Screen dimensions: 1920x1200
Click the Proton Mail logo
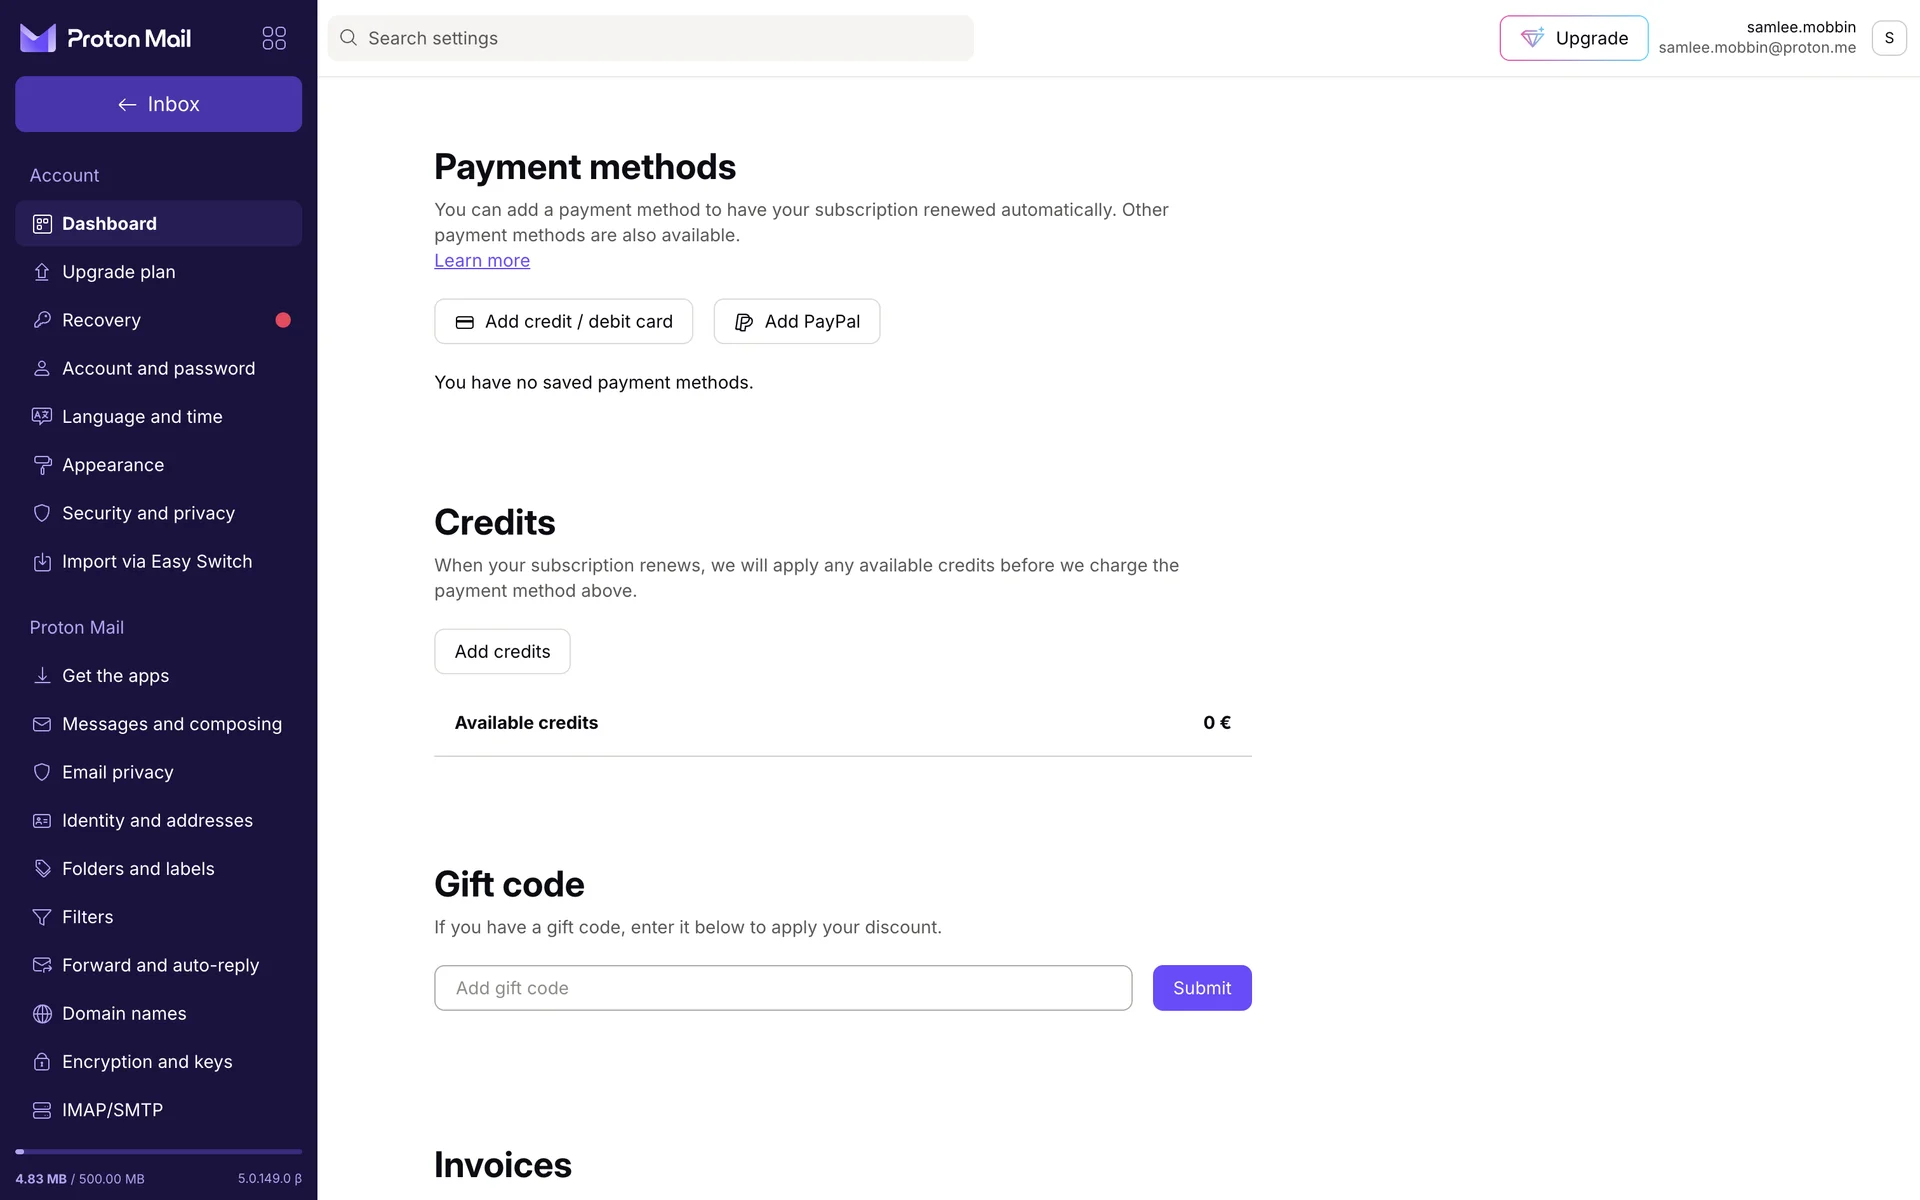pyautogui.click(x=106, y=38)
